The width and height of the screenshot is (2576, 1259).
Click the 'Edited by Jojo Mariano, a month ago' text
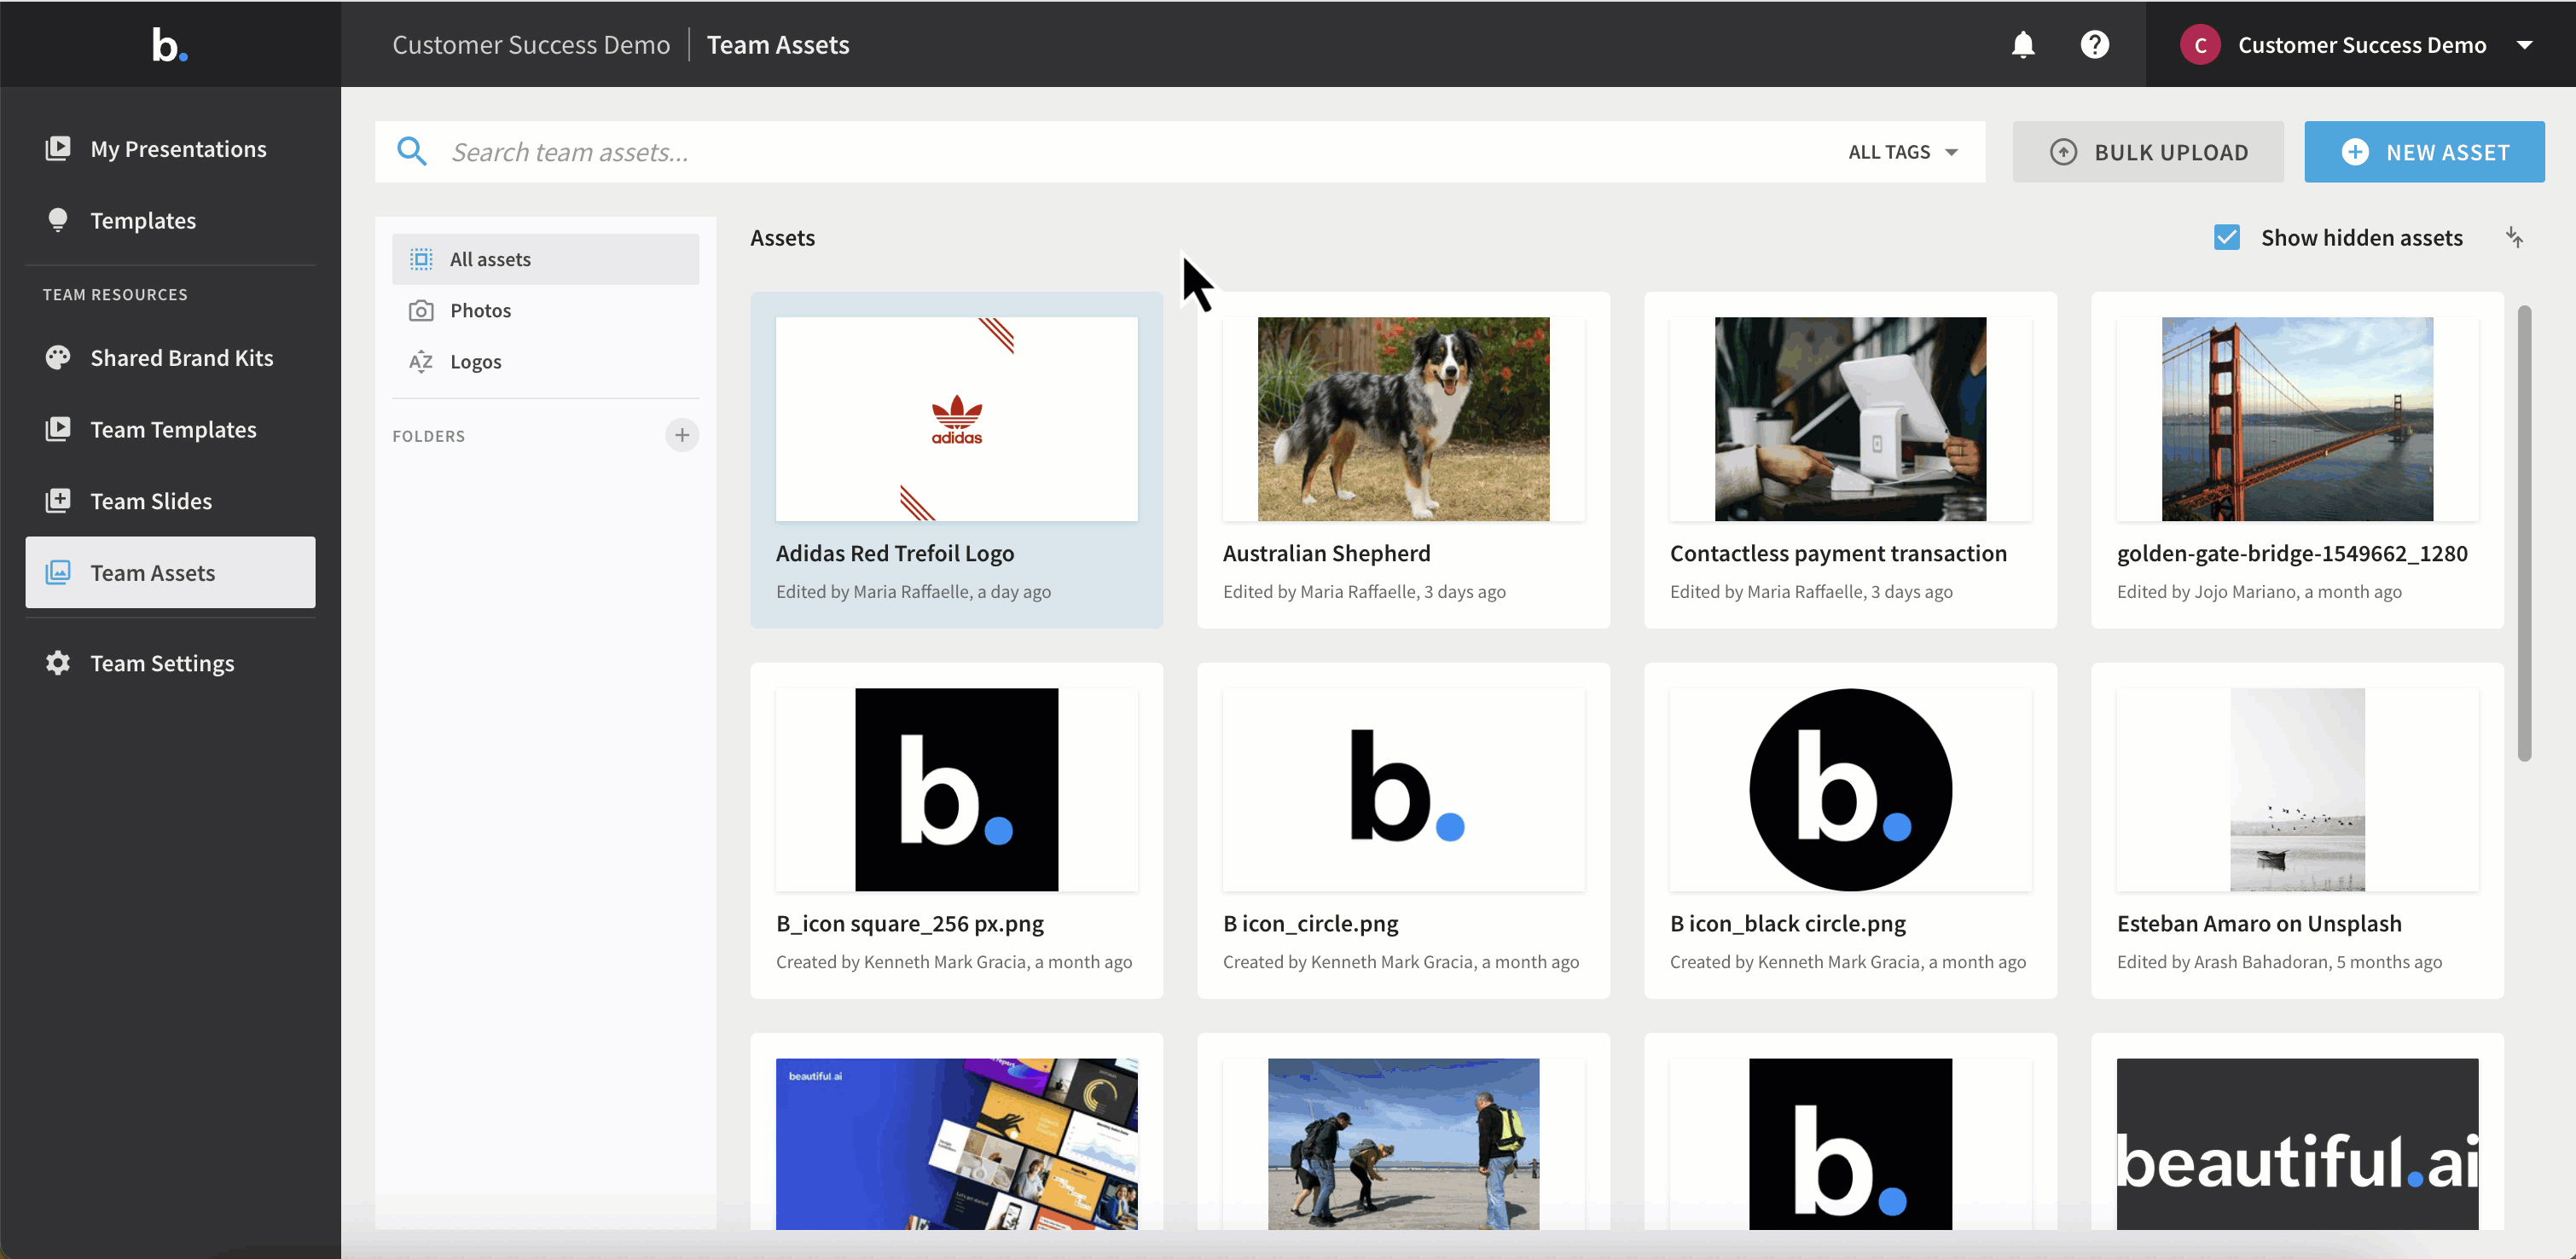point(2259,592)
